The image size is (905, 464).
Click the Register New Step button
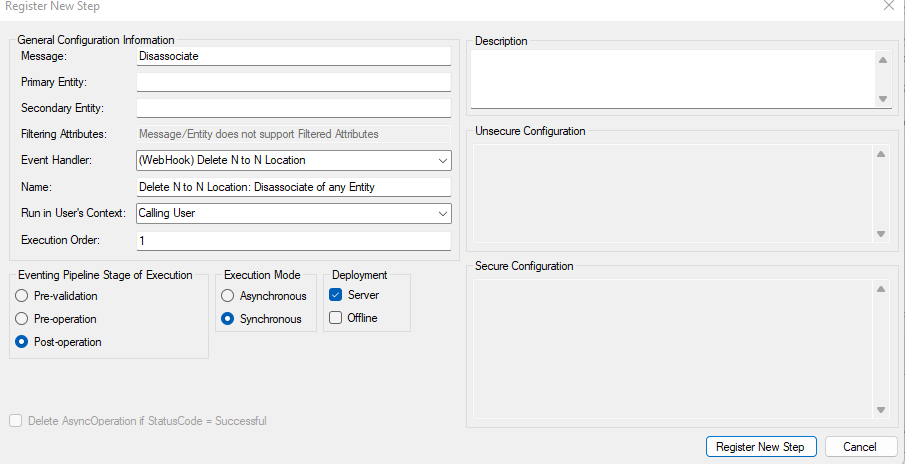(761, 447)
